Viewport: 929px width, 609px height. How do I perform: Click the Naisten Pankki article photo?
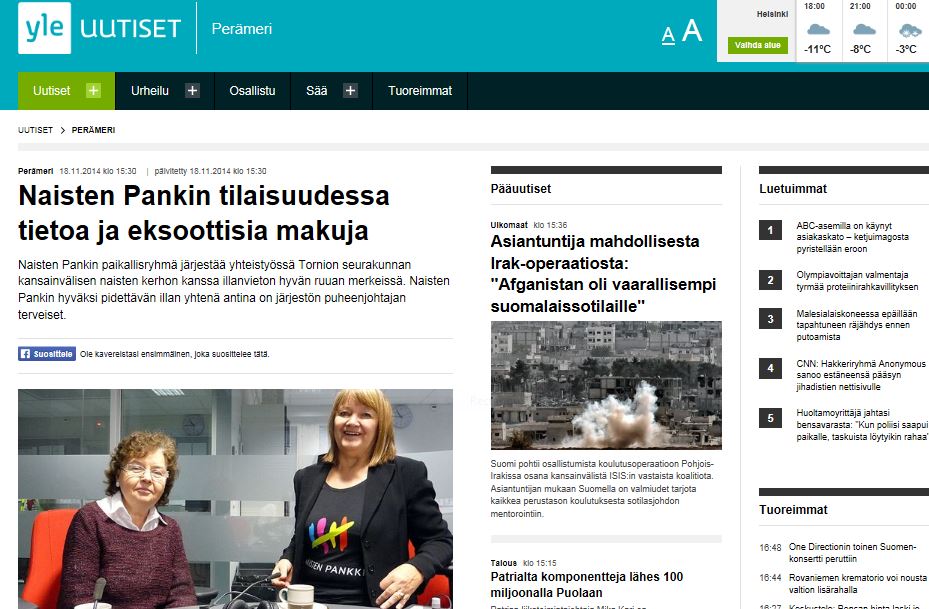point(235,499)
